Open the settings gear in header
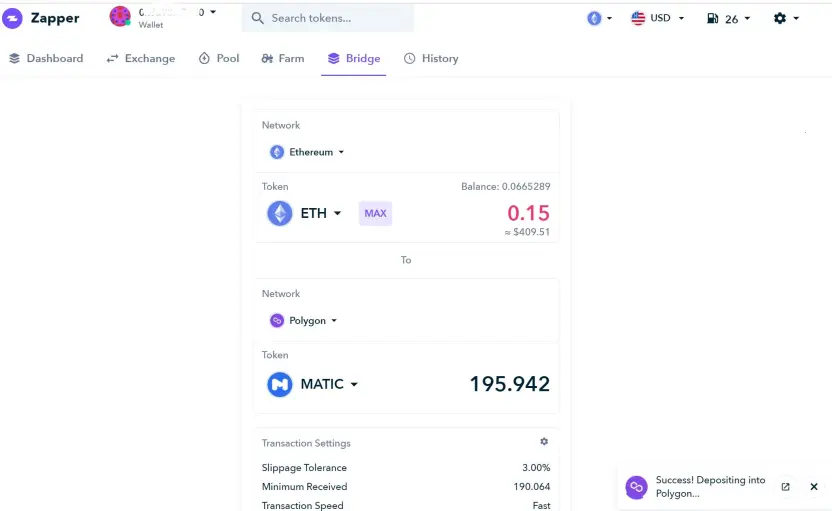The height and width of the screenshot is (511, 832). click(779, 18)
